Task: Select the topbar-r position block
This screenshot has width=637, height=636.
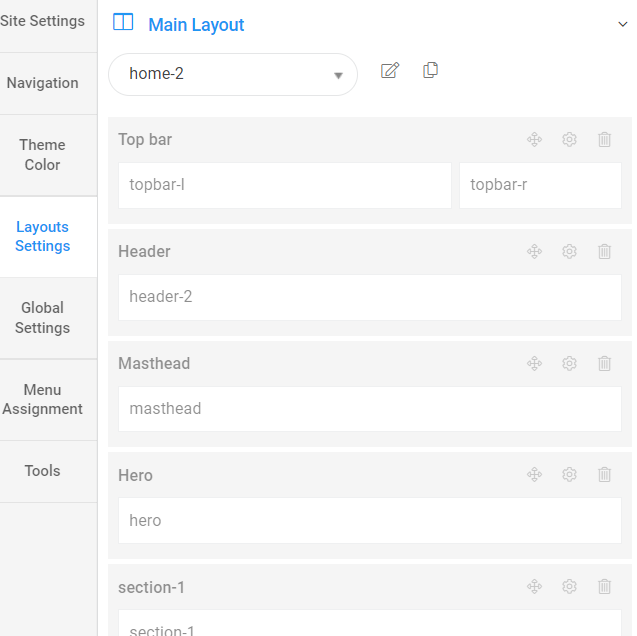Action: 540,185
